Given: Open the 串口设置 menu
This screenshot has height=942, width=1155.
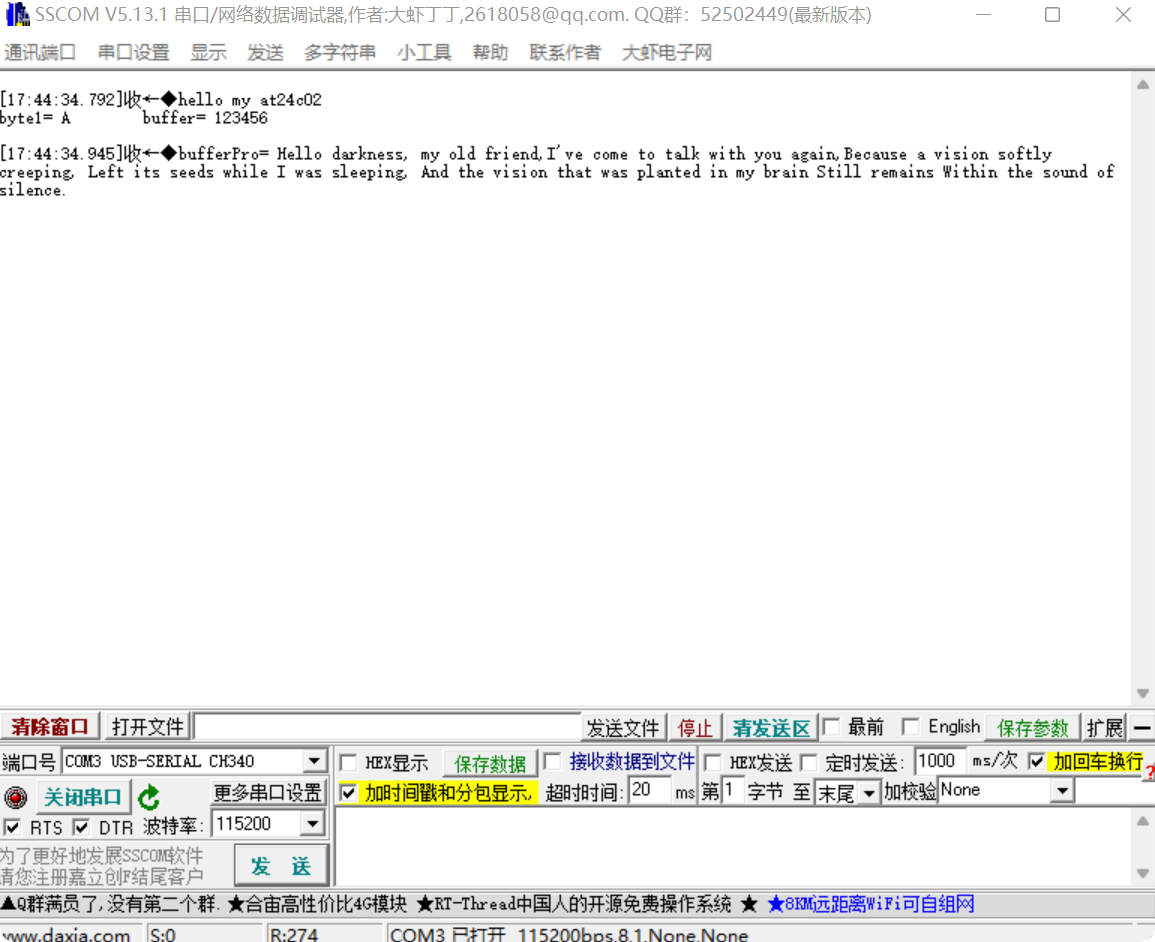Looking at the screenshot, I should click(134, 52).
